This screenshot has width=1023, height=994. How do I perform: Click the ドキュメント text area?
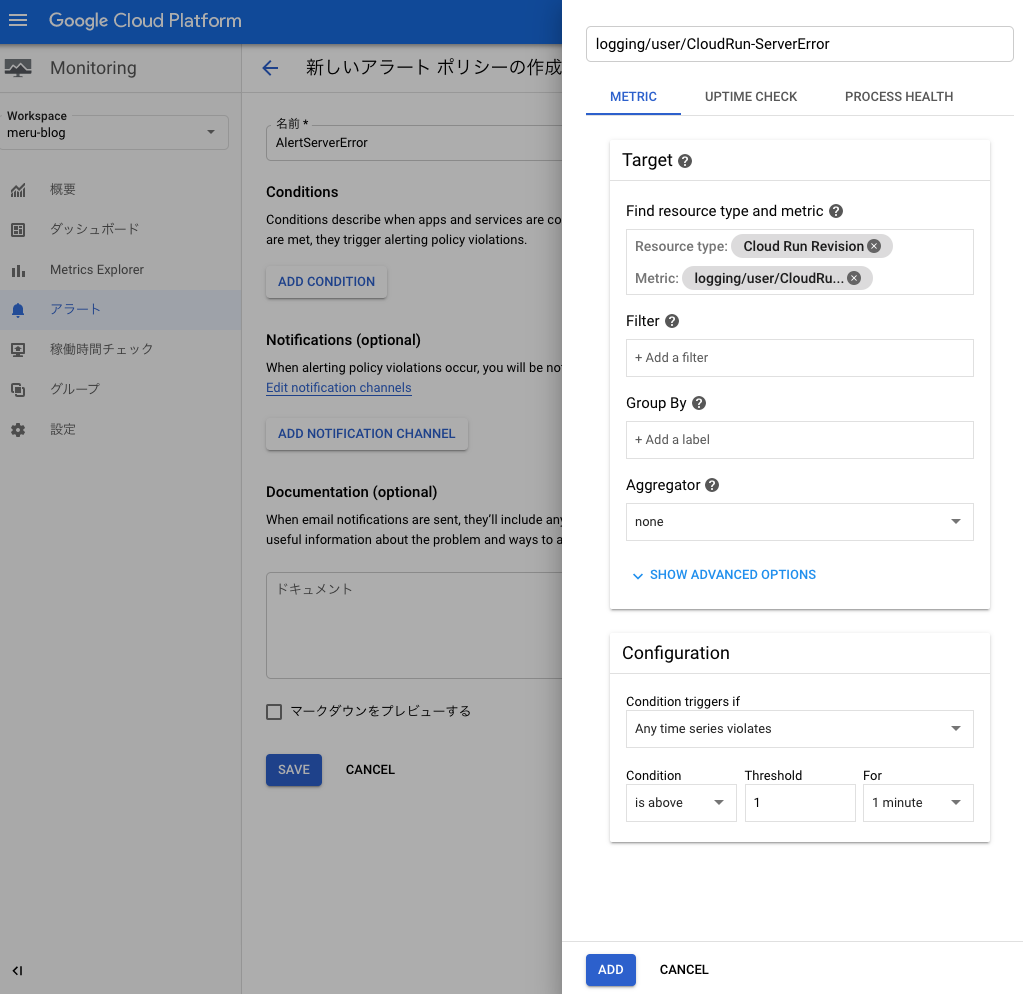click(414, 625)
